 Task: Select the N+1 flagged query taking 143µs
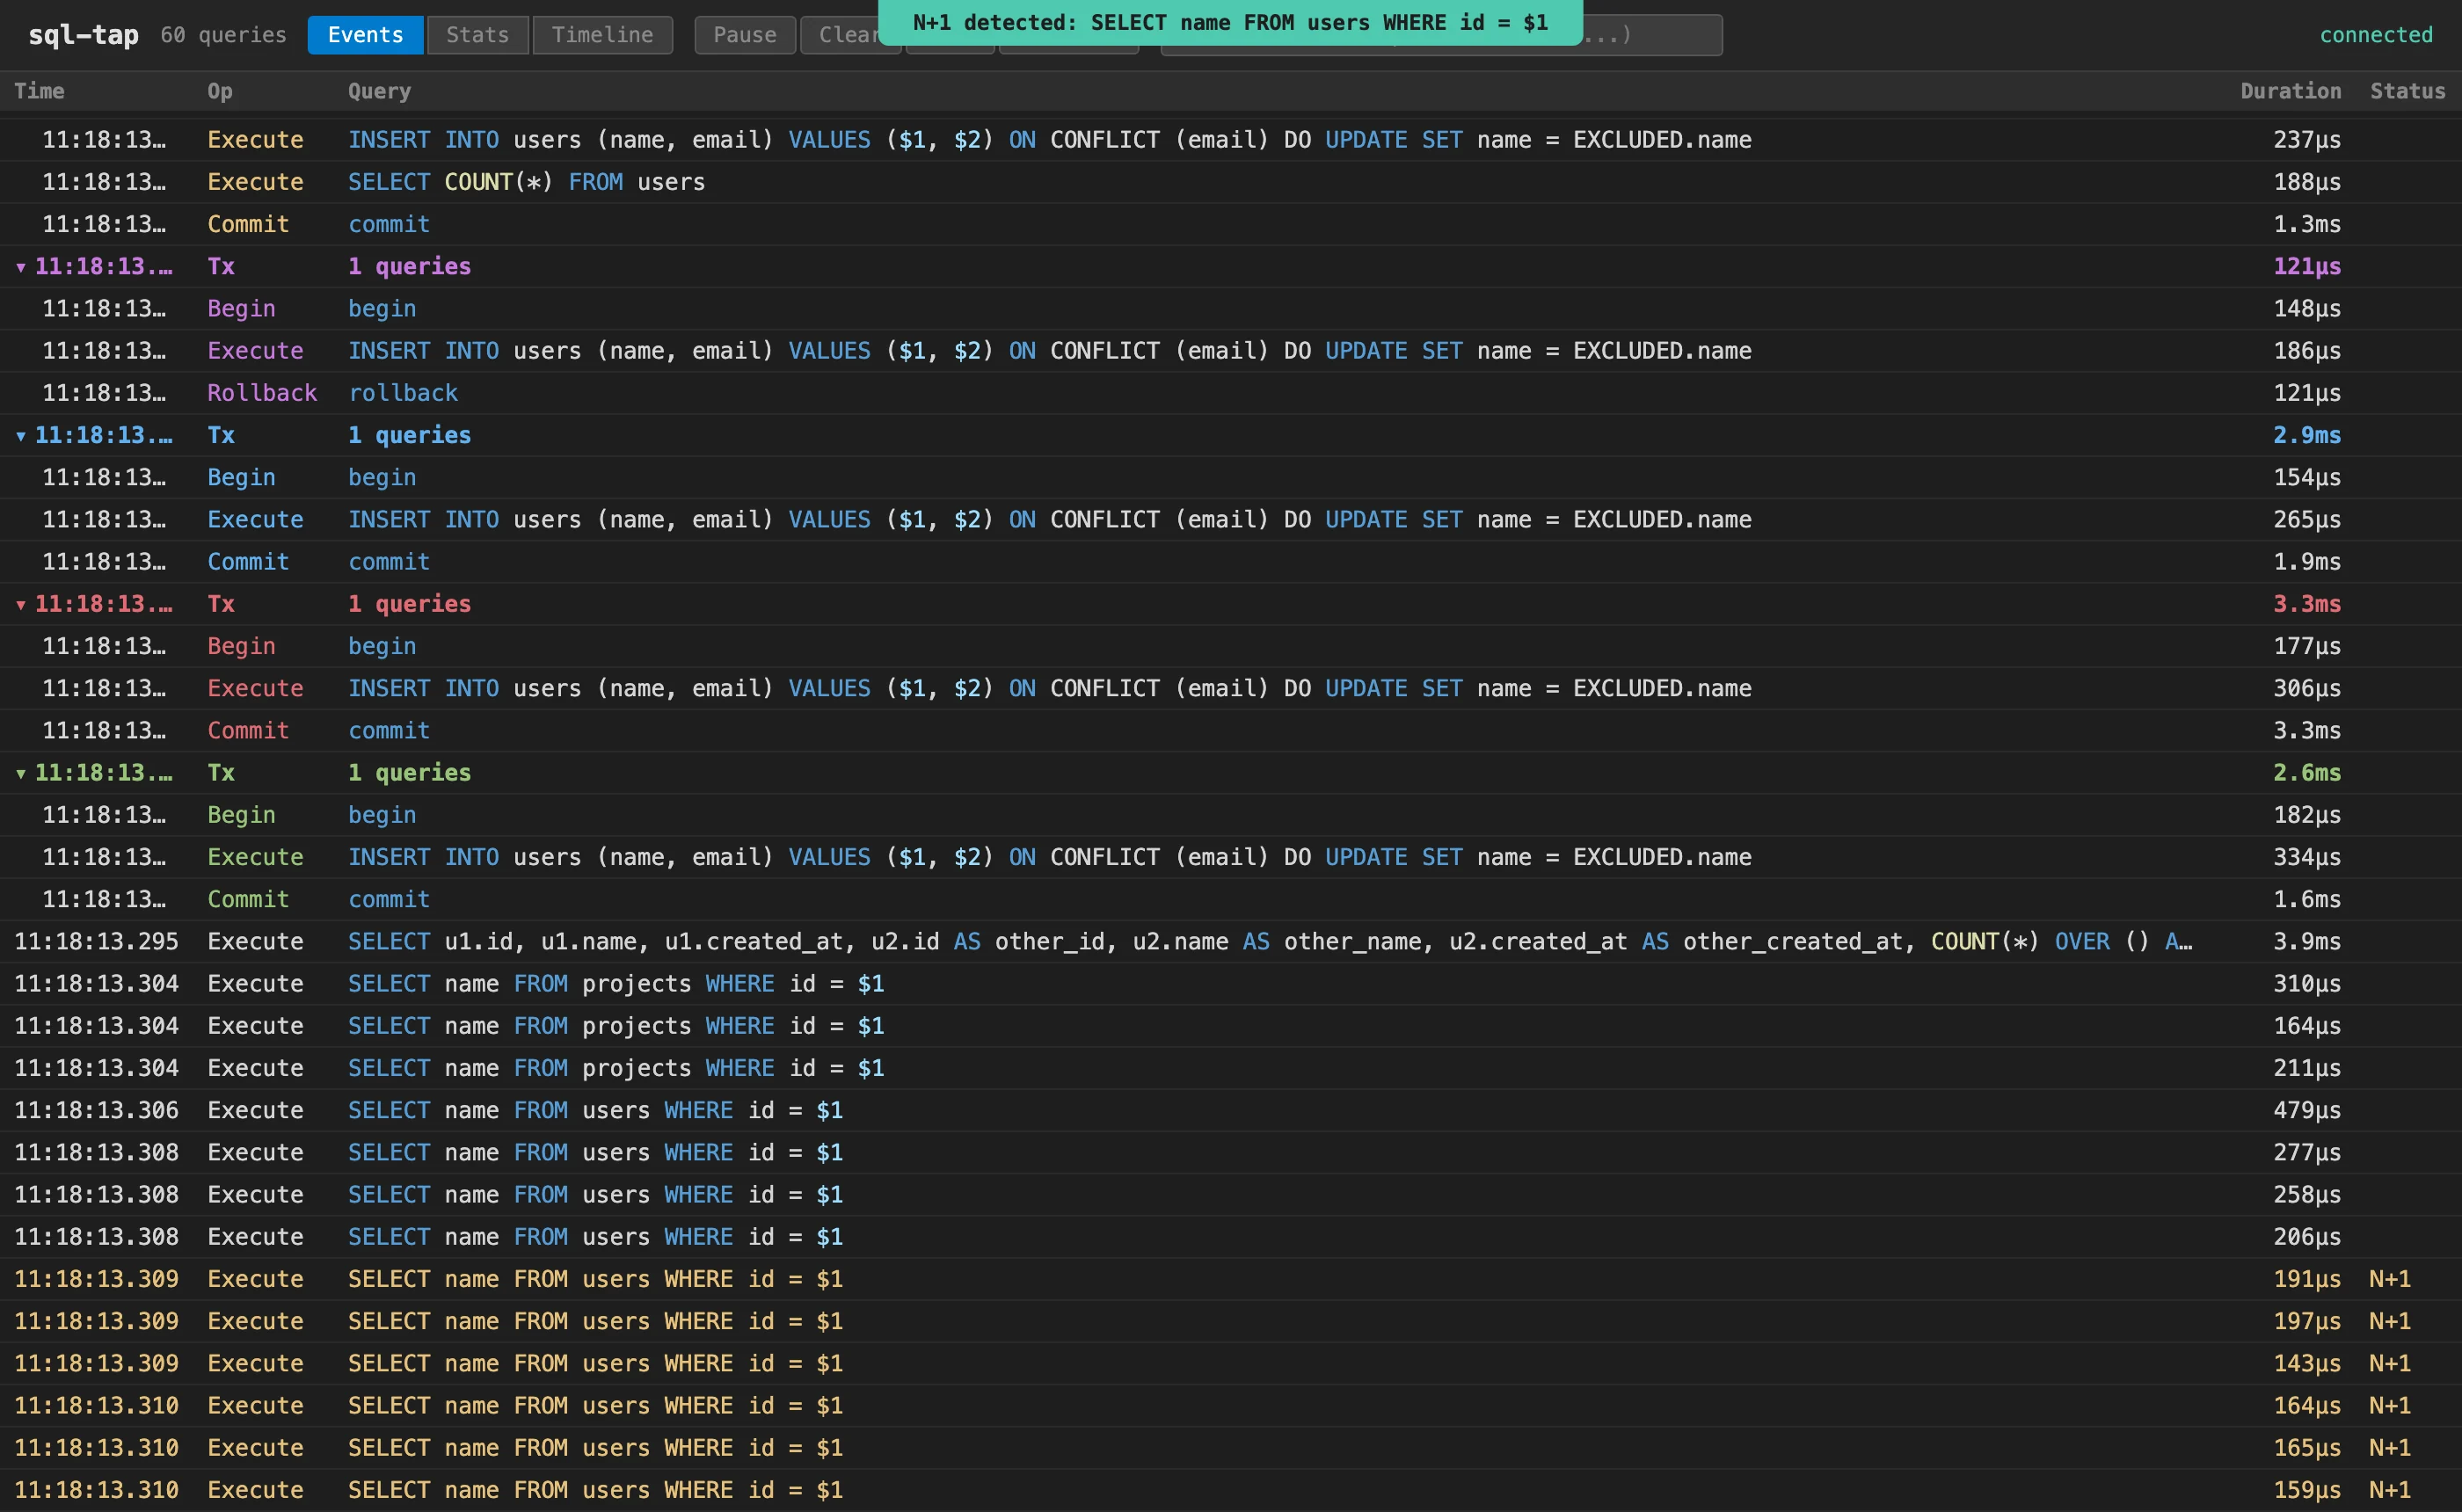coord(1231,1364)
